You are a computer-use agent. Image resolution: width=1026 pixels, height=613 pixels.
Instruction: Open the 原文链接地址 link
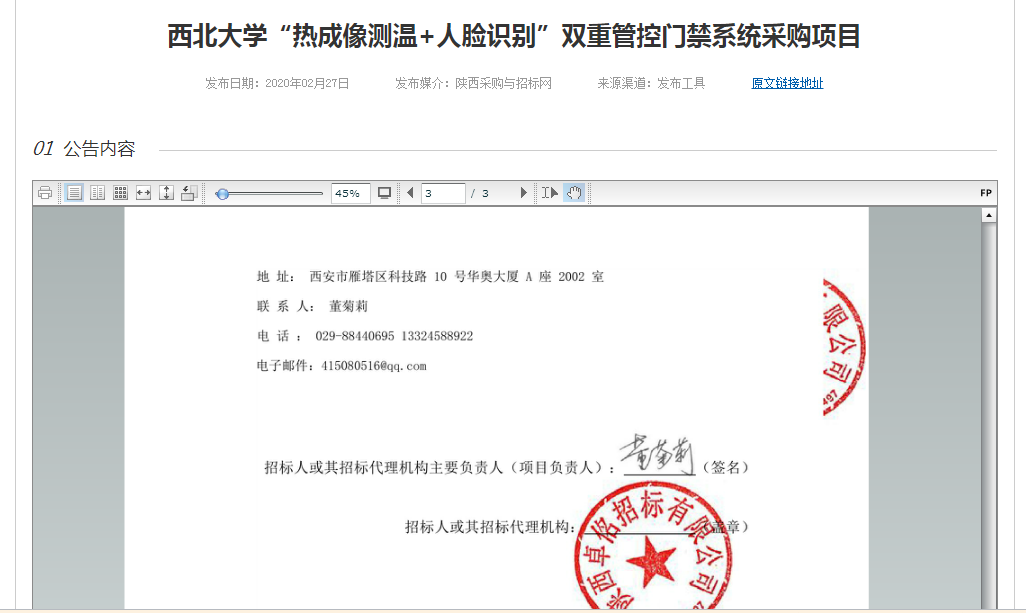pos(787,83)
